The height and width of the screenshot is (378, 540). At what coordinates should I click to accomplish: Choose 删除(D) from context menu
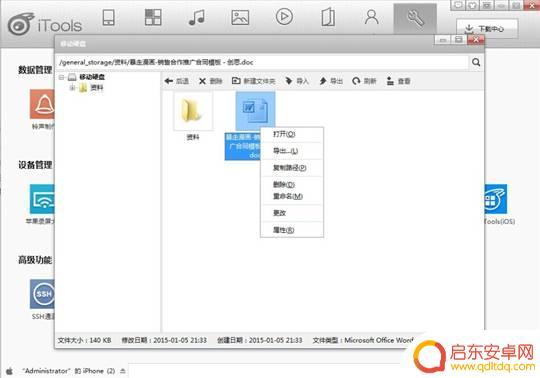[x=292, y=185]
